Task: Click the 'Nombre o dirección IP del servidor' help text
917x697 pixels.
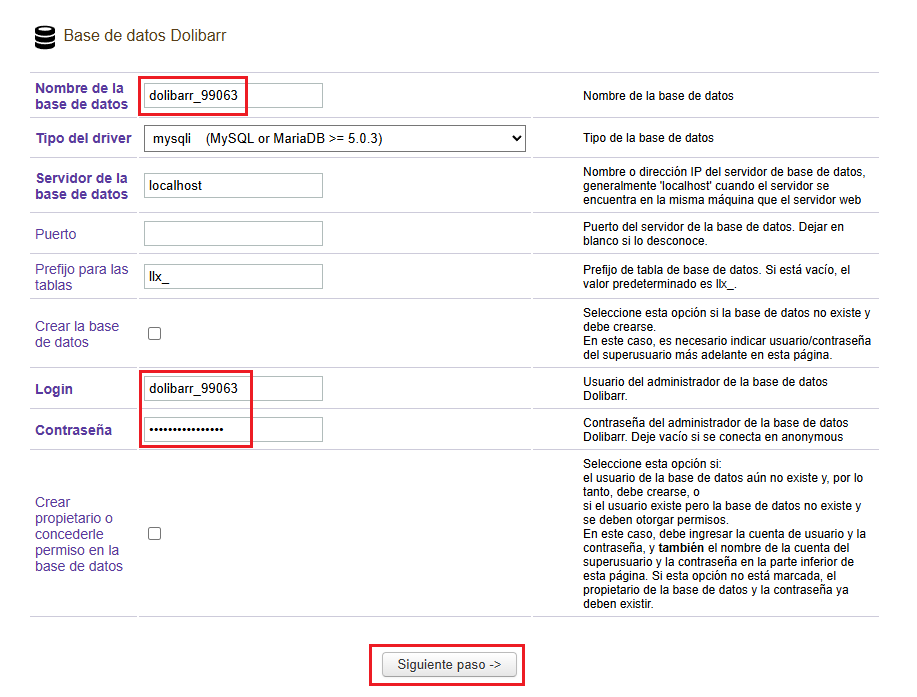Action: pos(724,186)
